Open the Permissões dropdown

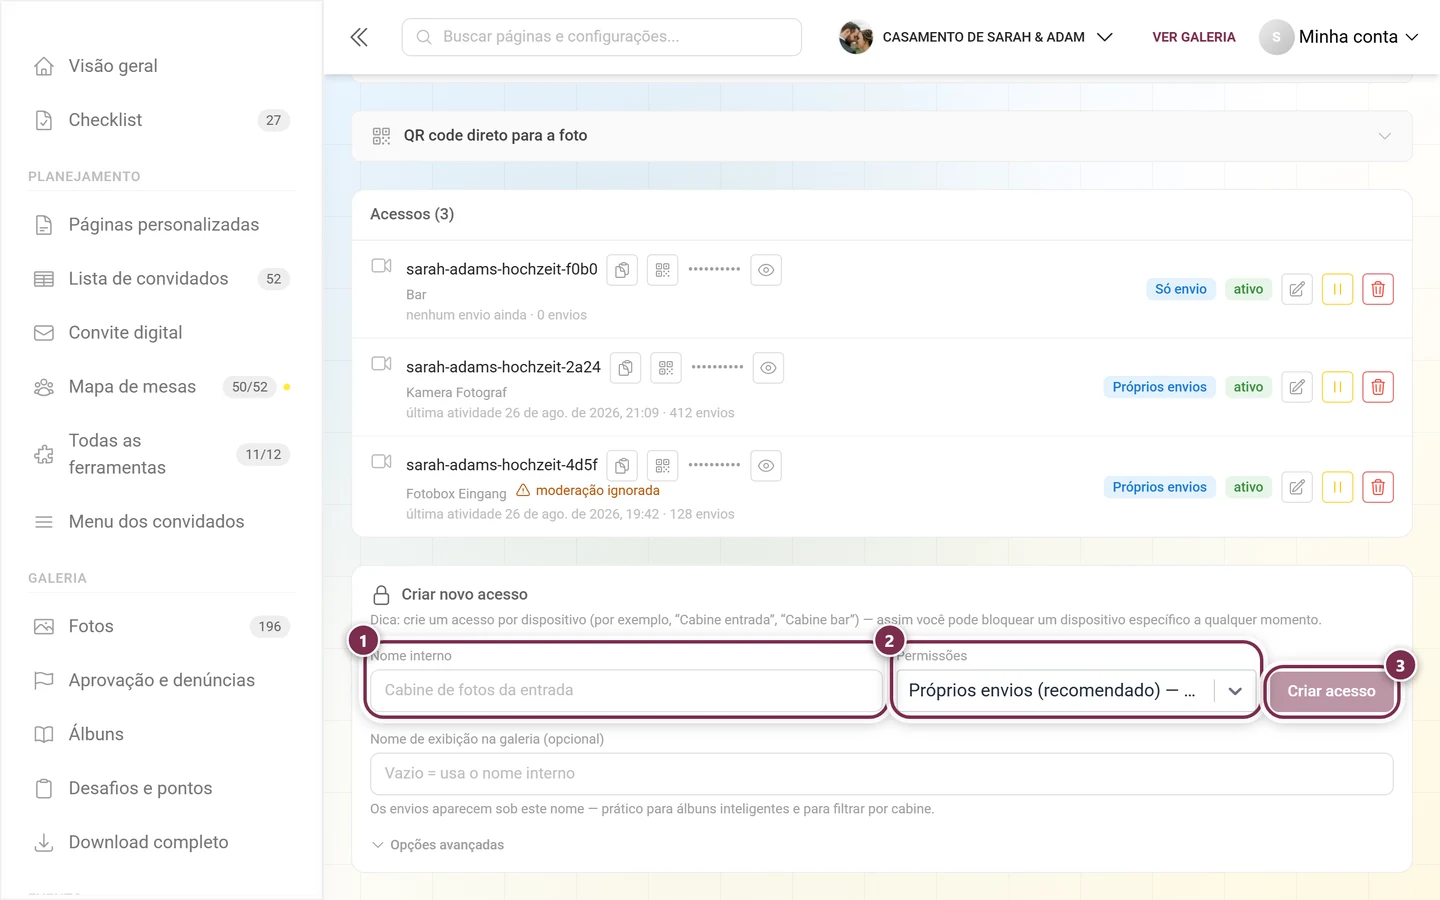click(1076, 691)
